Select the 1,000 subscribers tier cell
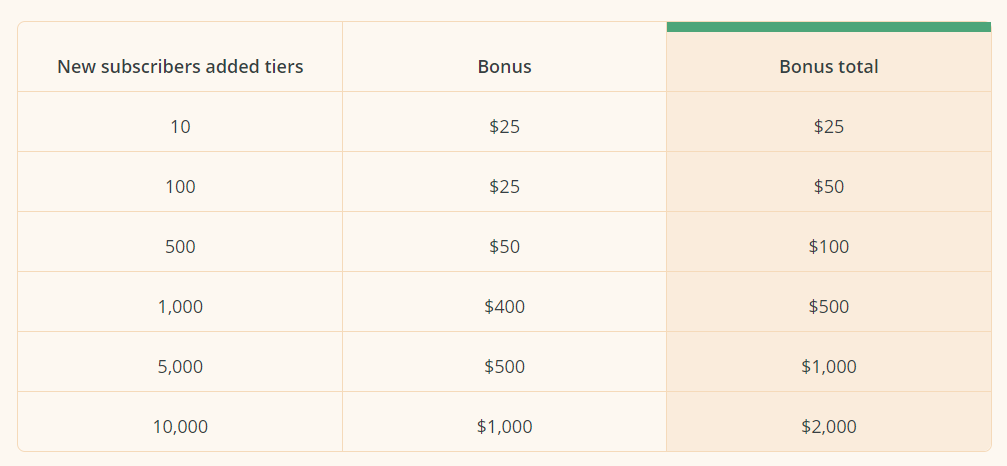 pyautogui.click(x=180, y=307)
